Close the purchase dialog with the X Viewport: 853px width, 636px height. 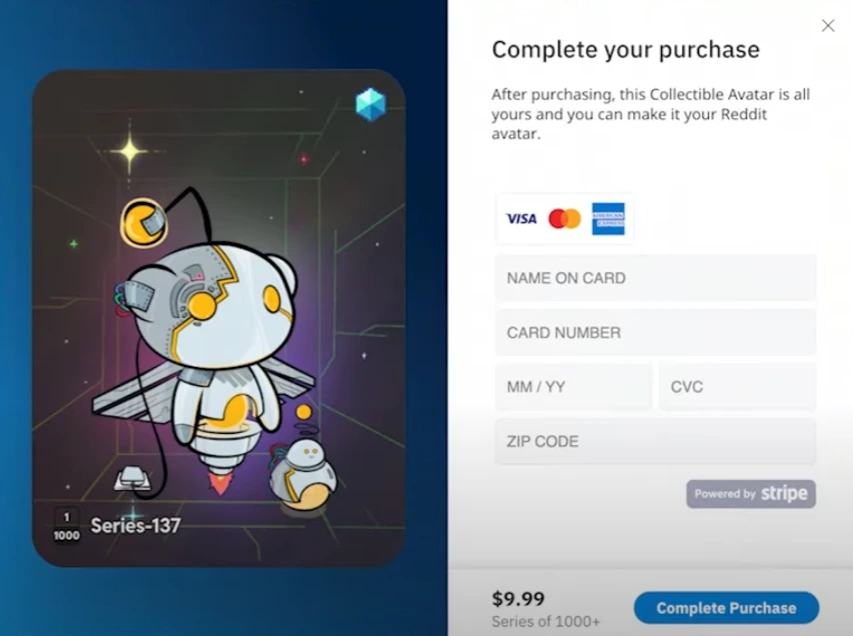[827, 26]
